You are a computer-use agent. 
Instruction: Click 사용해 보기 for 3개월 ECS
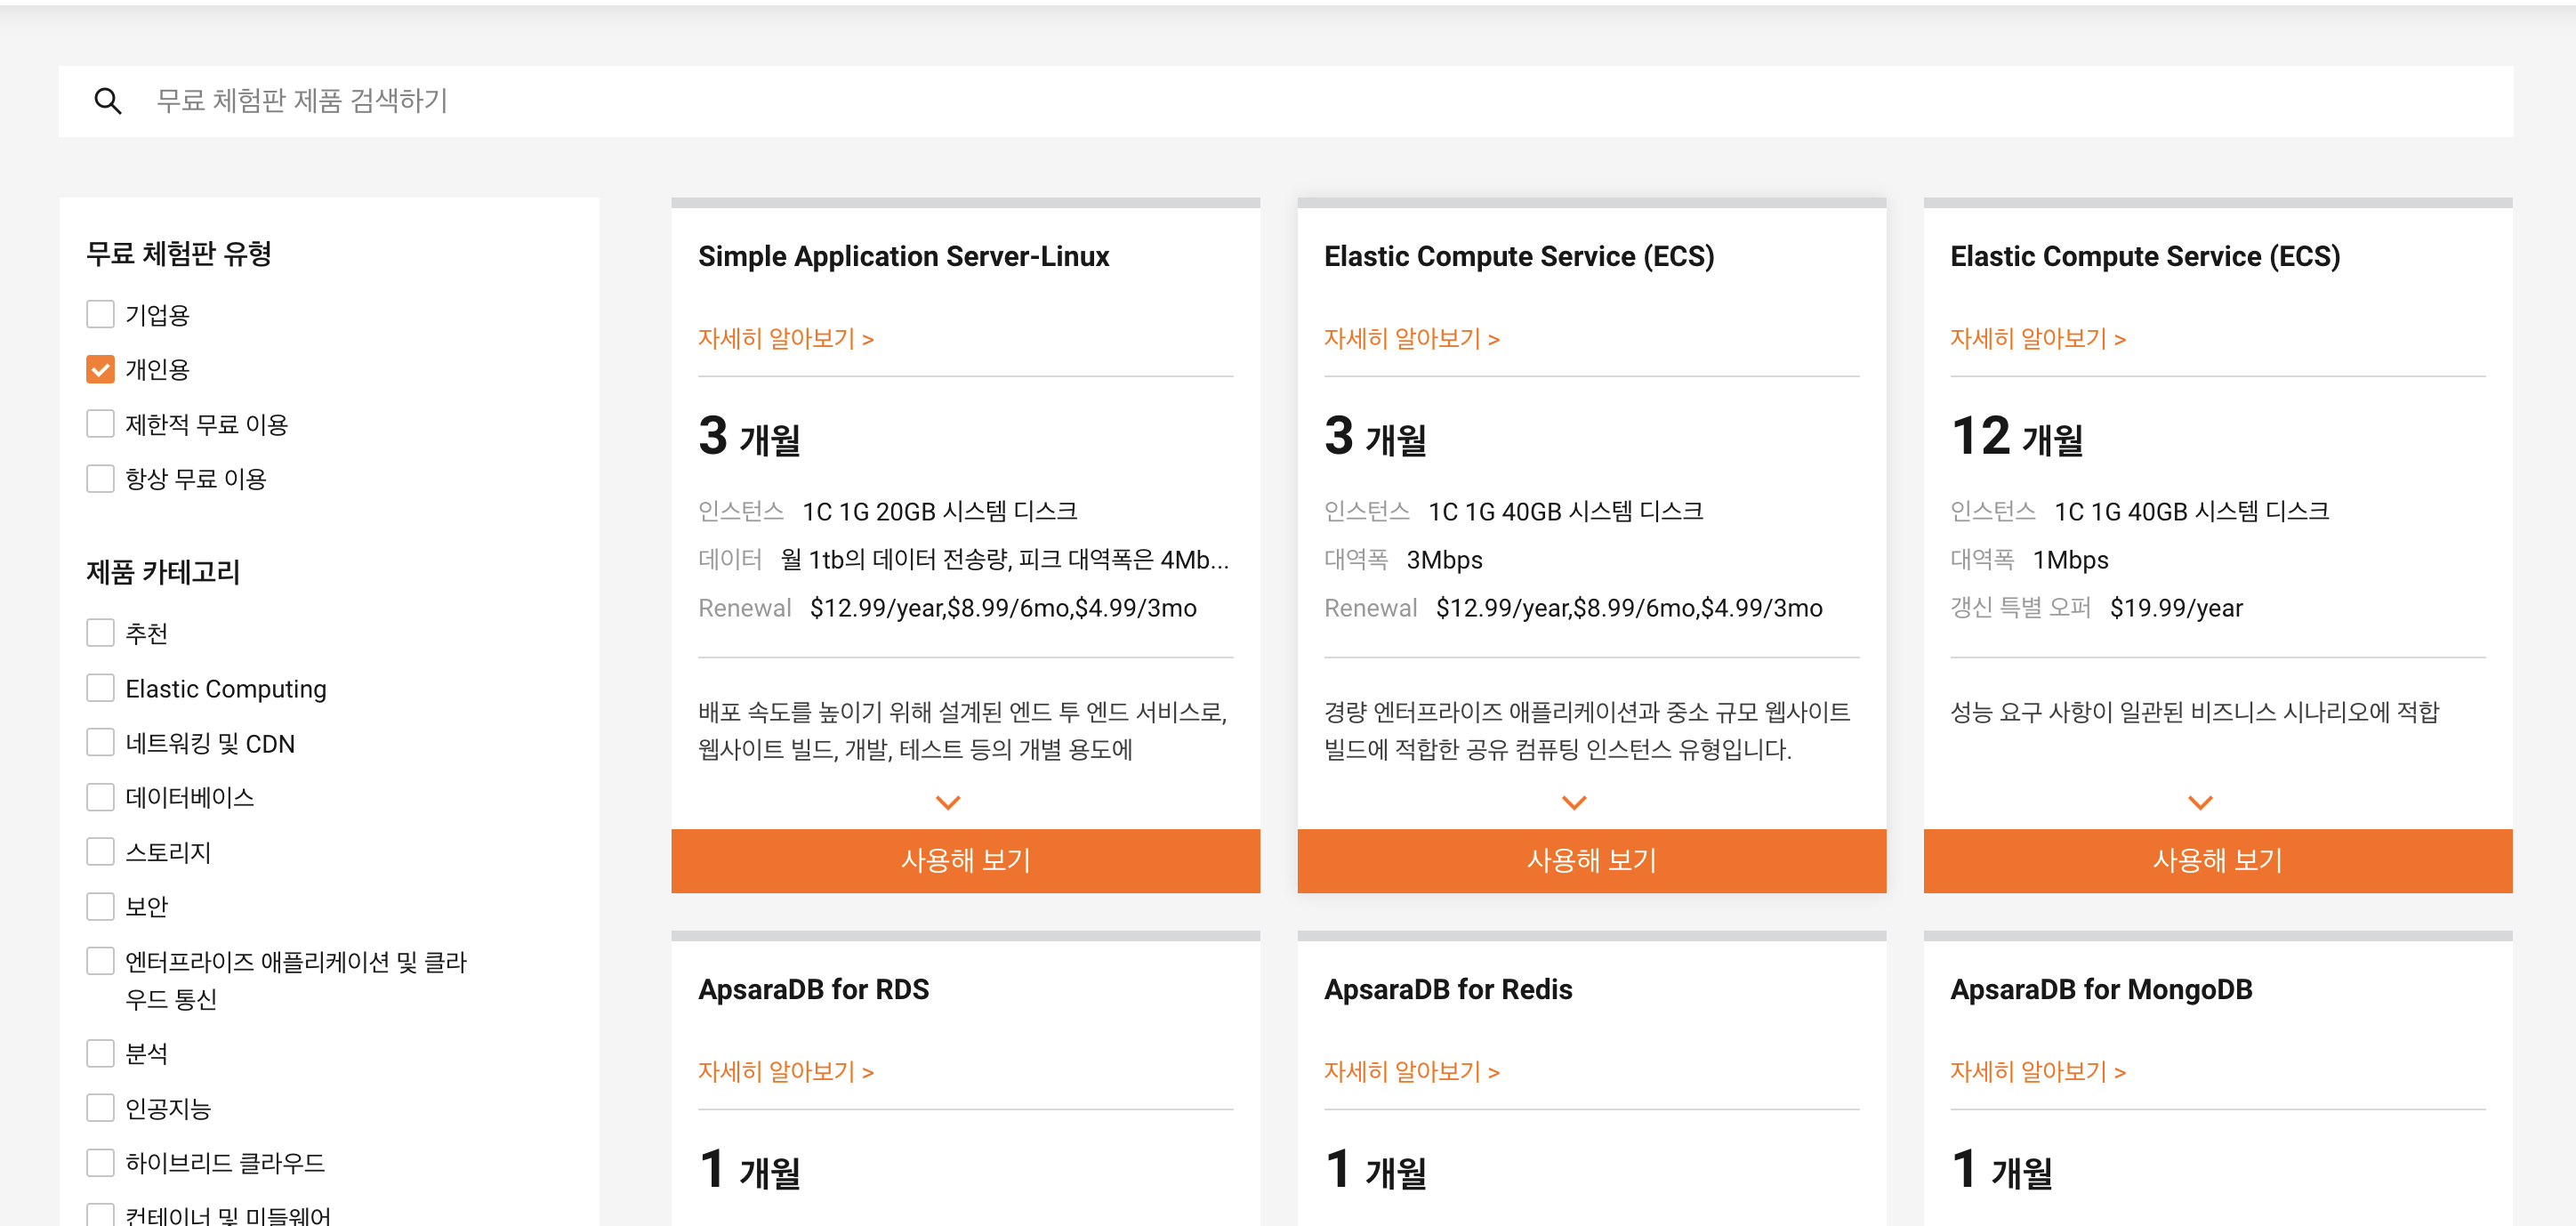1591,860
